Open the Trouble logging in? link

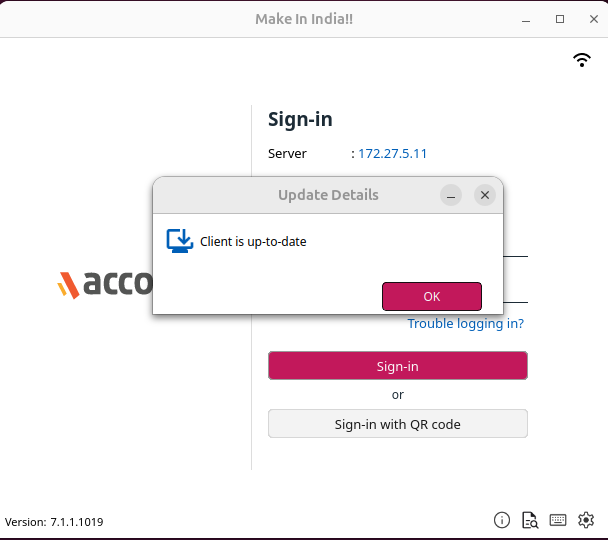coord(465,323)
